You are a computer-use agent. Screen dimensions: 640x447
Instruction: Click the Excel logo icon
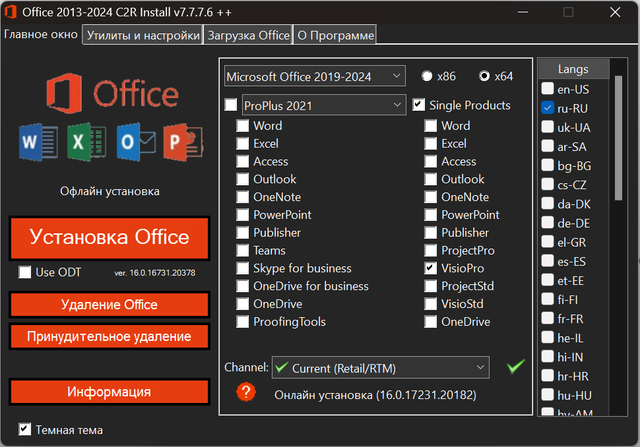[x=87, y=142]
